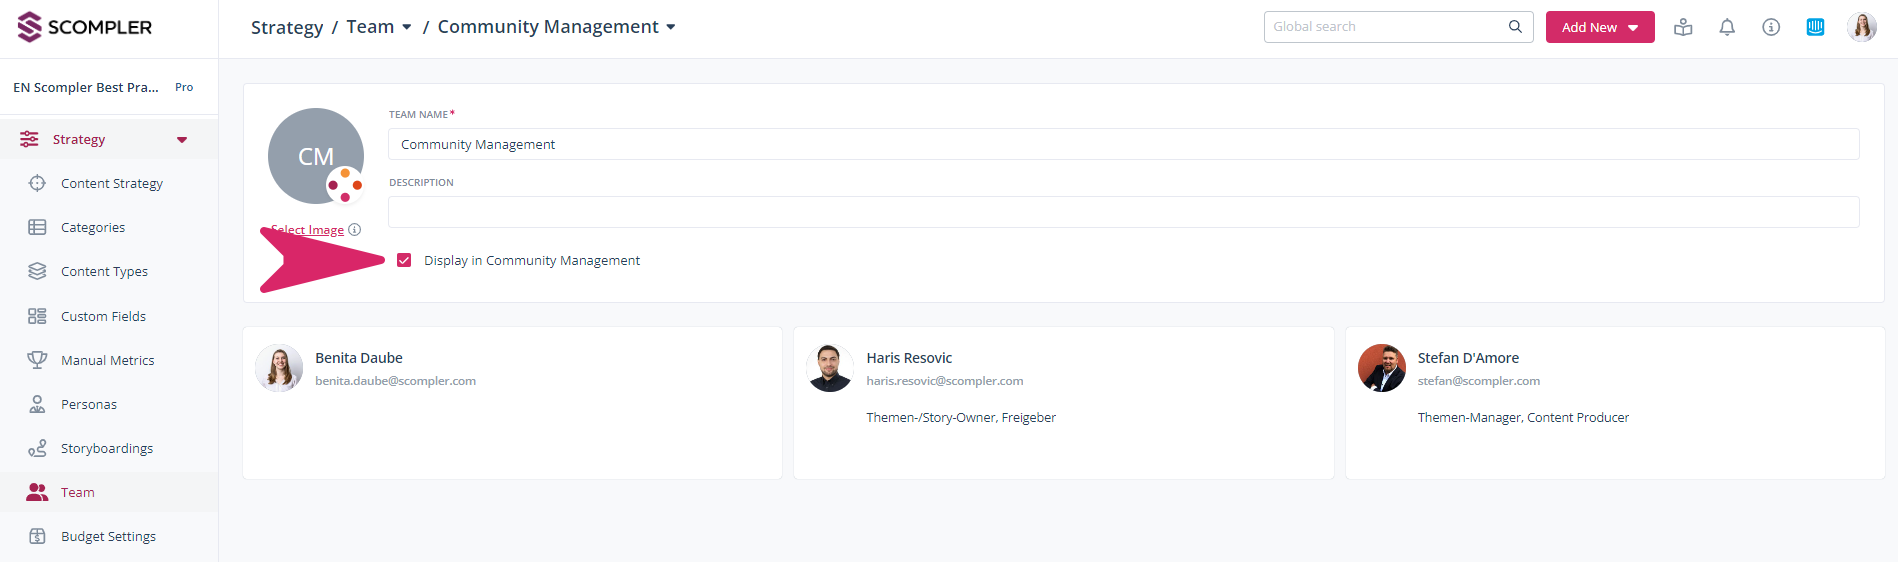This screenshot has width=1898, height=562.
Task: Open the user profile avatar
Action: [1861, 27]
